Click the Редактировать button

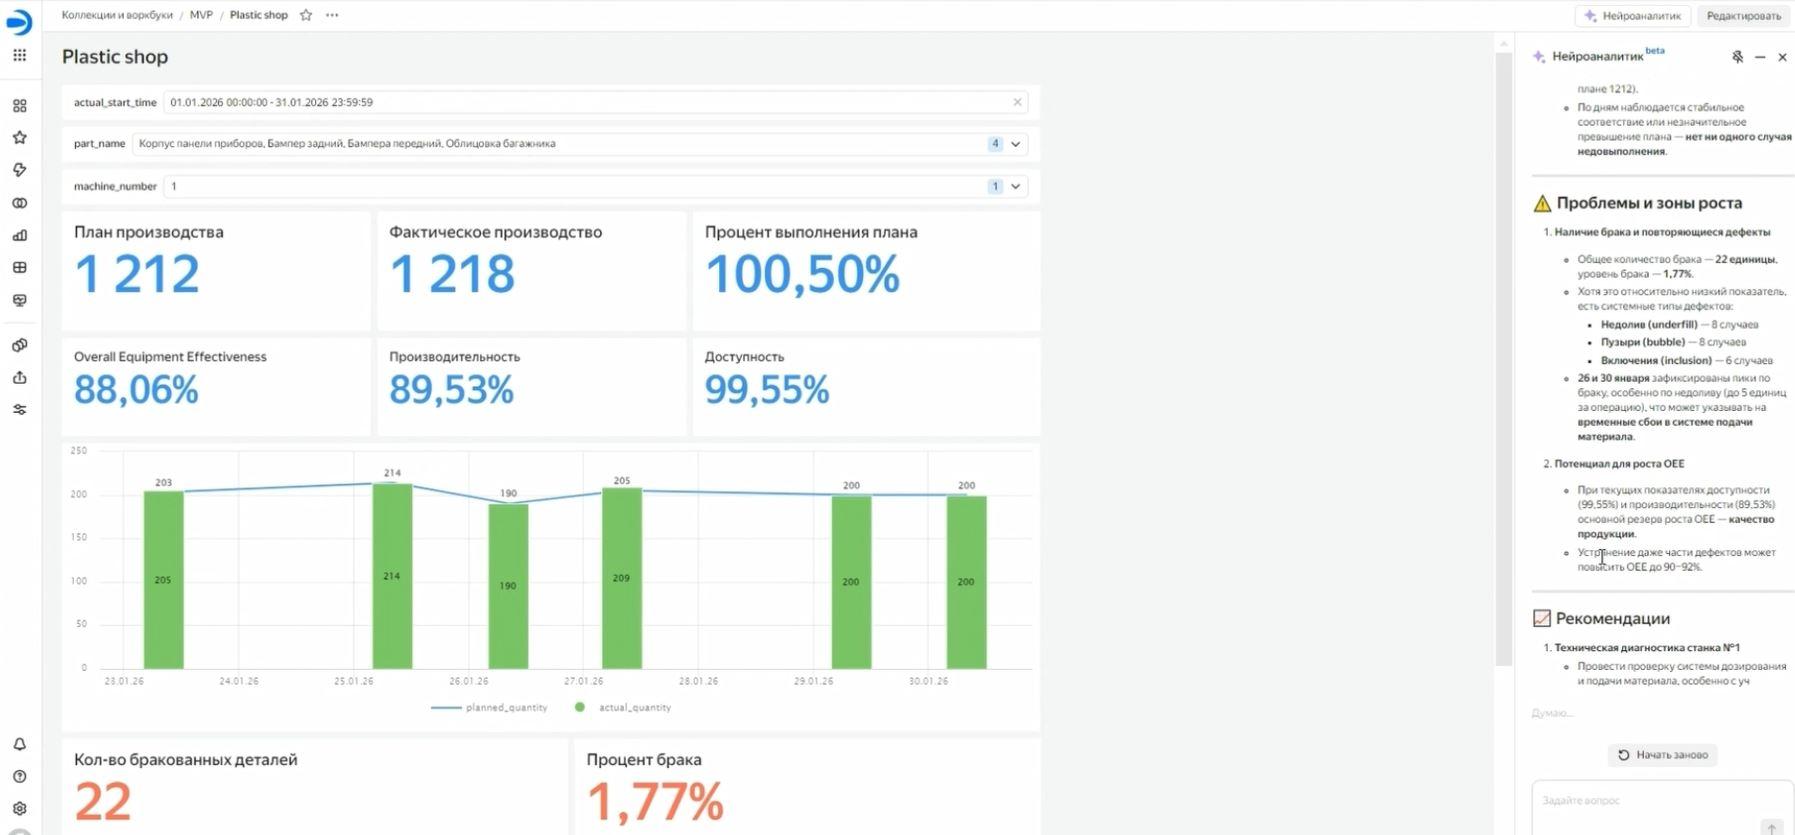pyautogui.click(x=1743, y=16)
